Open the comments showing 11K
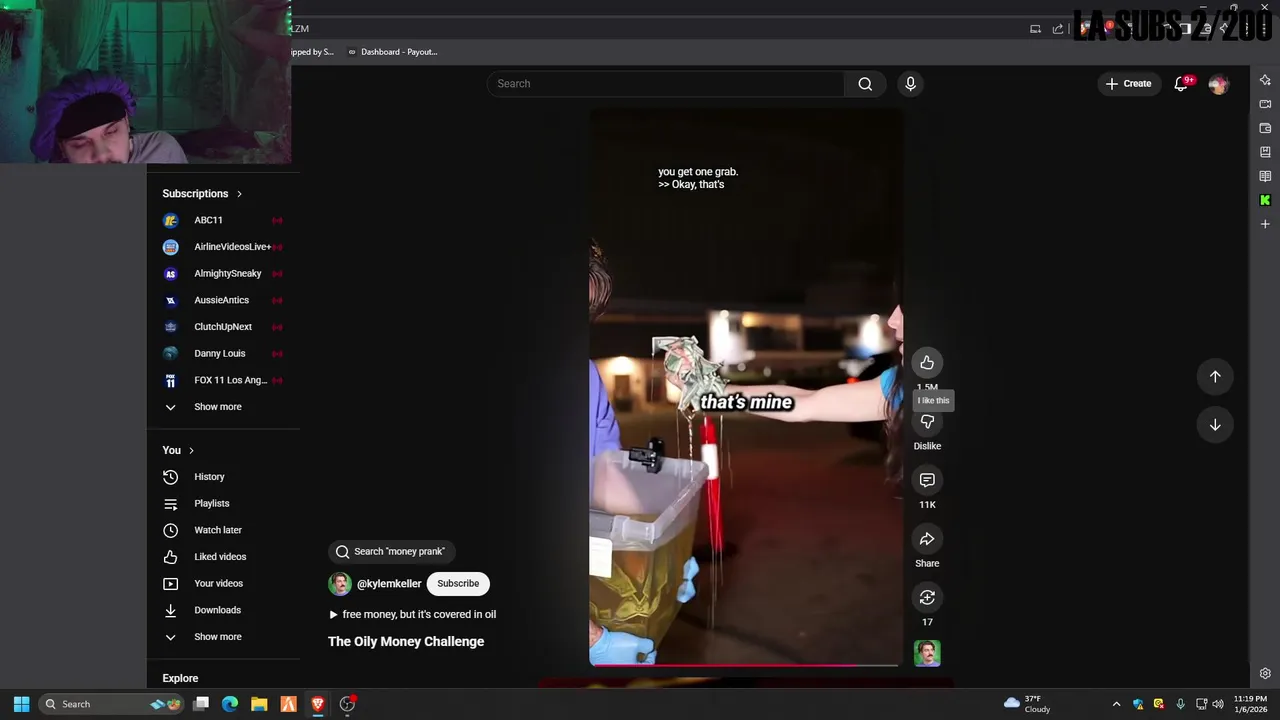Viewport: 1280px width, 720px height. (927, 480)
